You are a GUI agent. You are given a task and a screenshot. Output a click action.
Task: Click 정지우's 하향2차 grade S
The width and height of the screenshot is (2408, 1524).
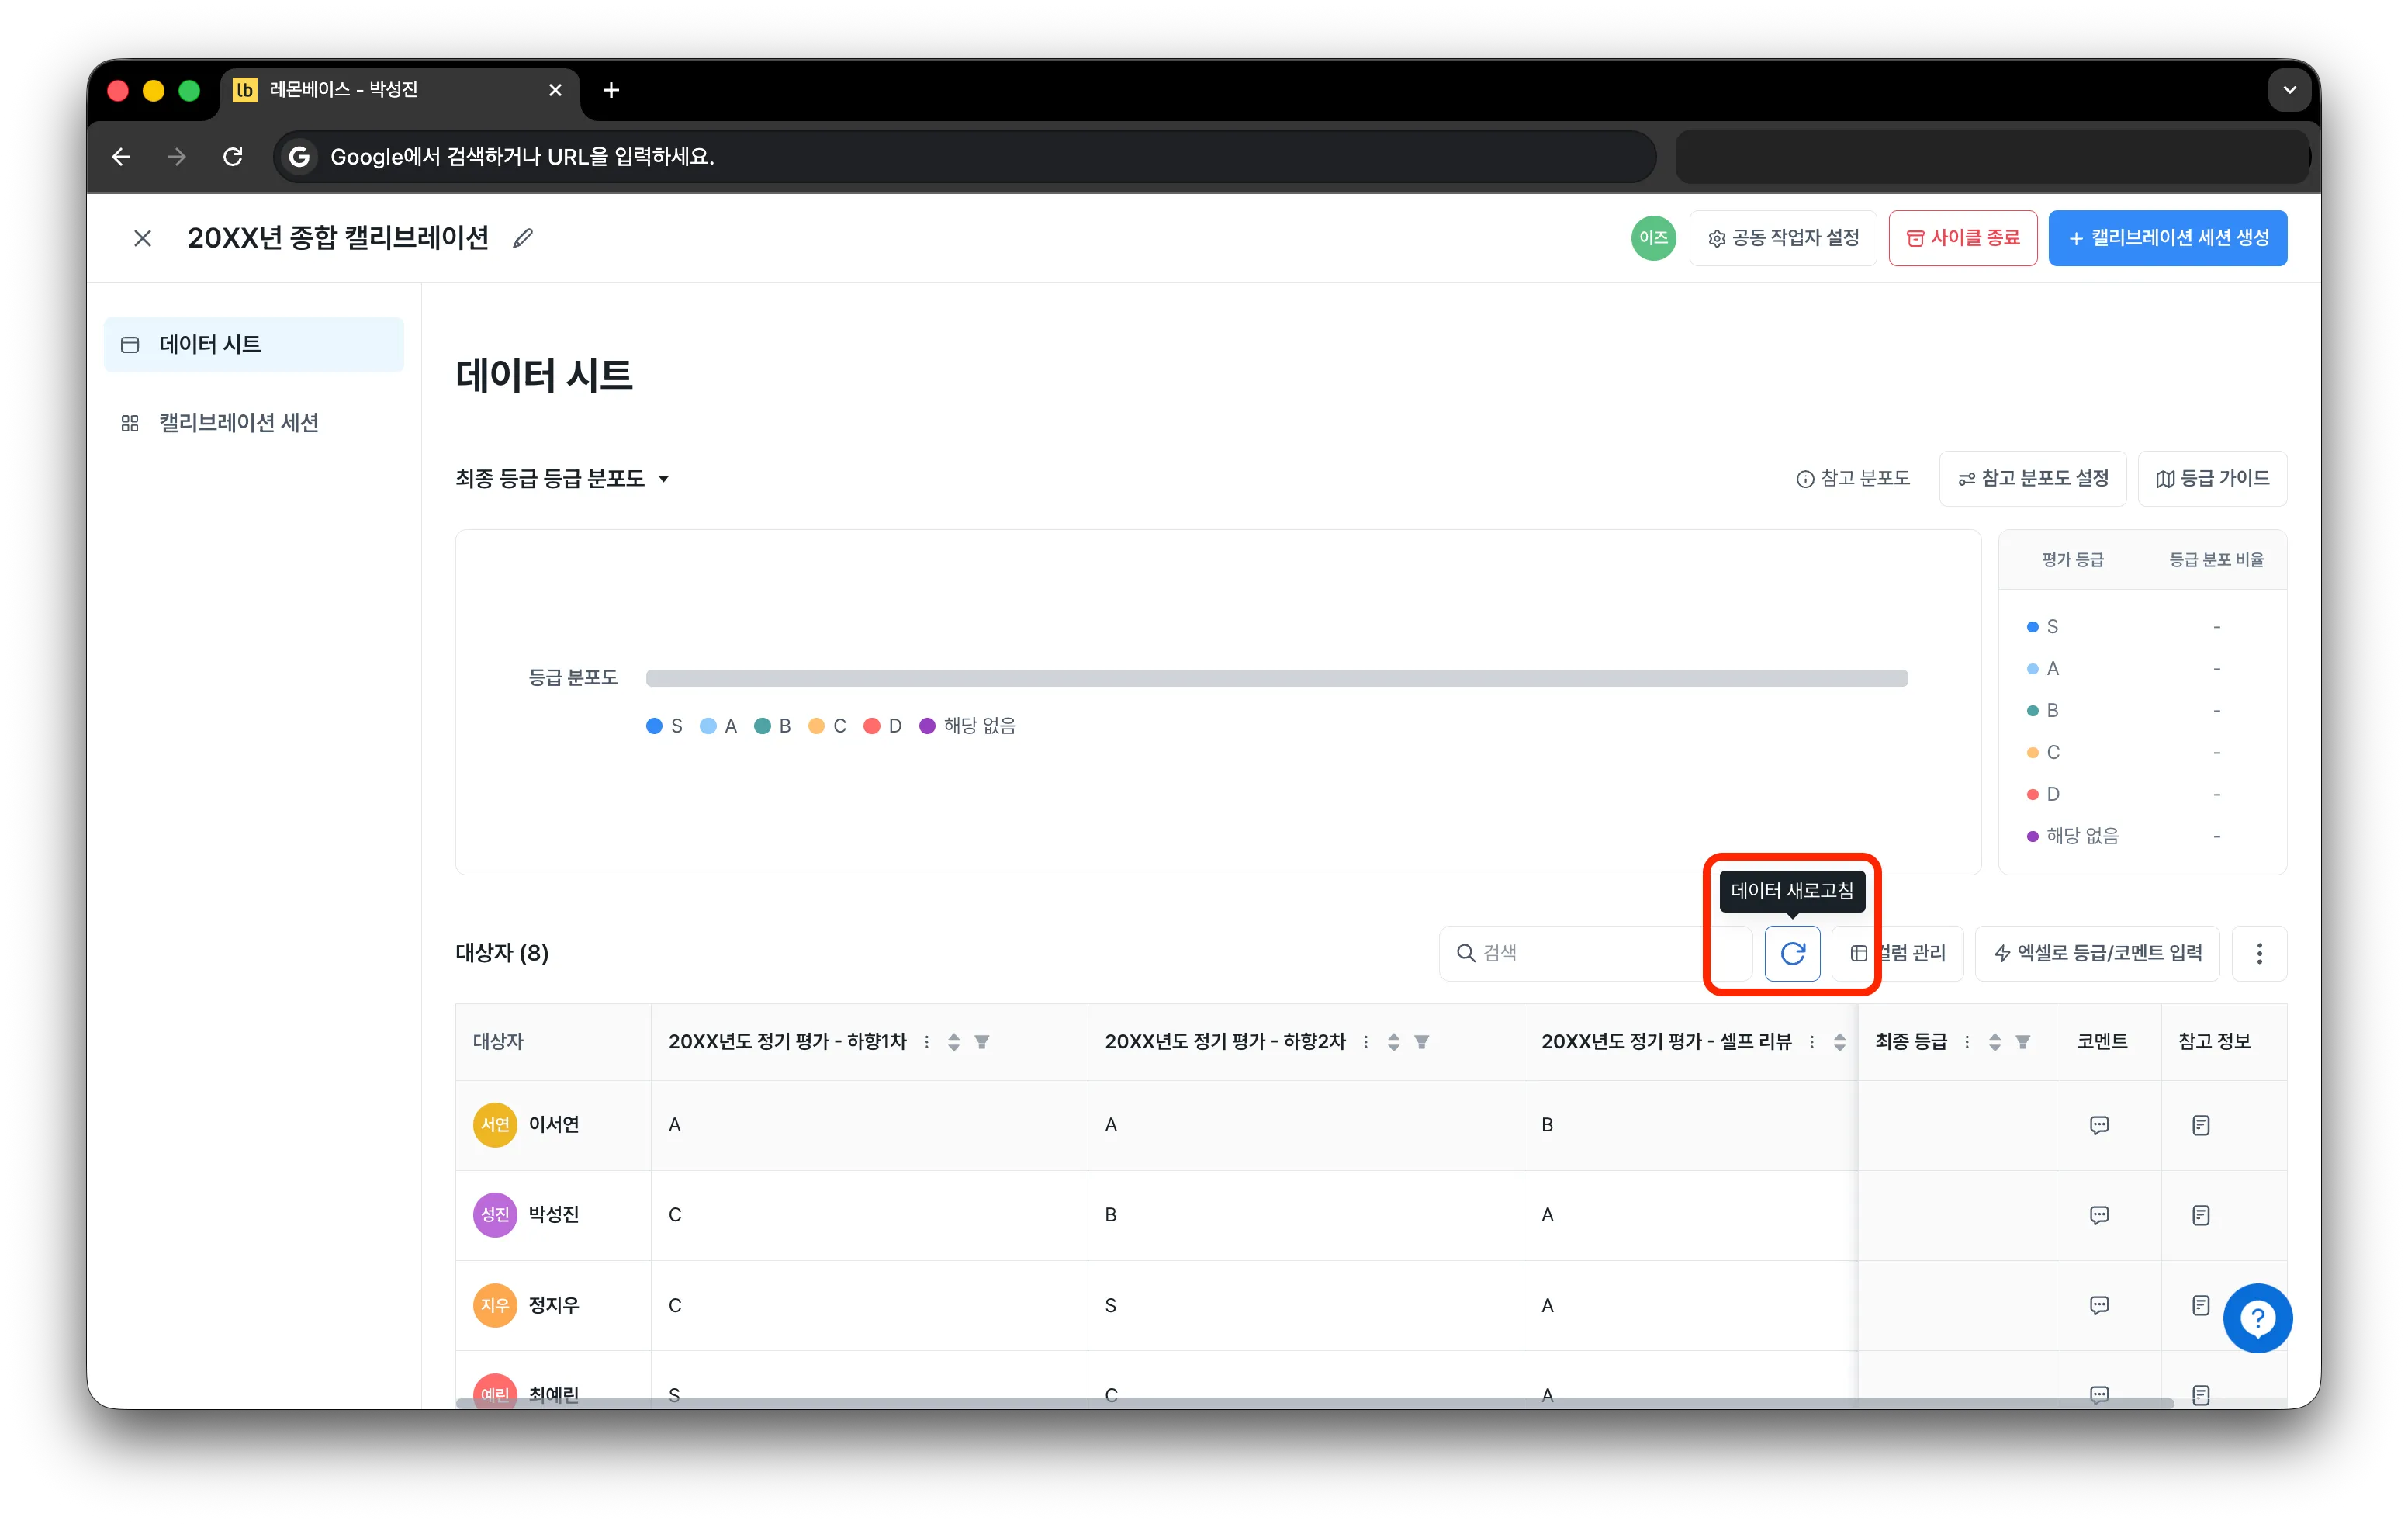tap(1110, 1305)
